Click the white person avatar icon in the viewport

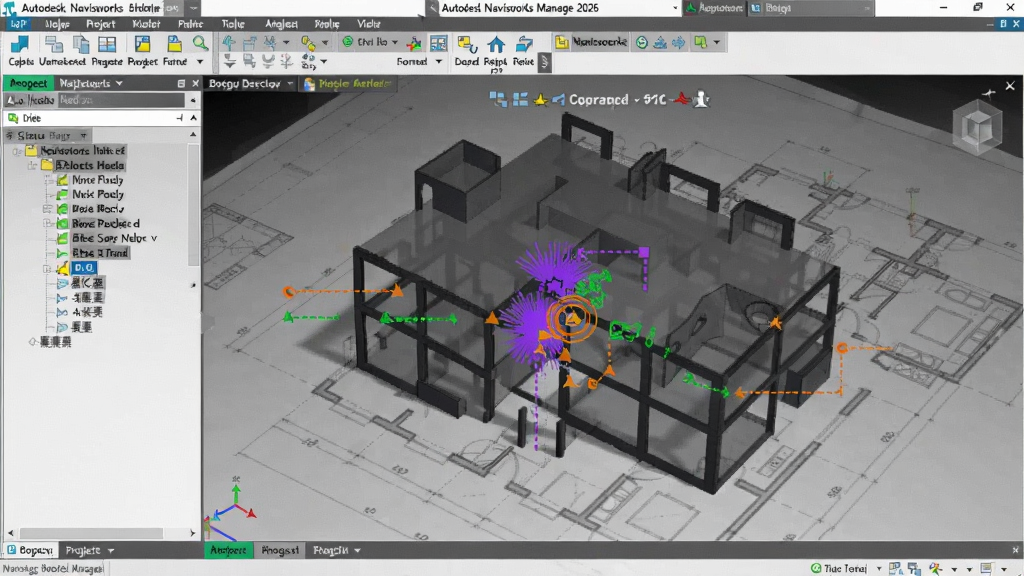tap(701, 99)
